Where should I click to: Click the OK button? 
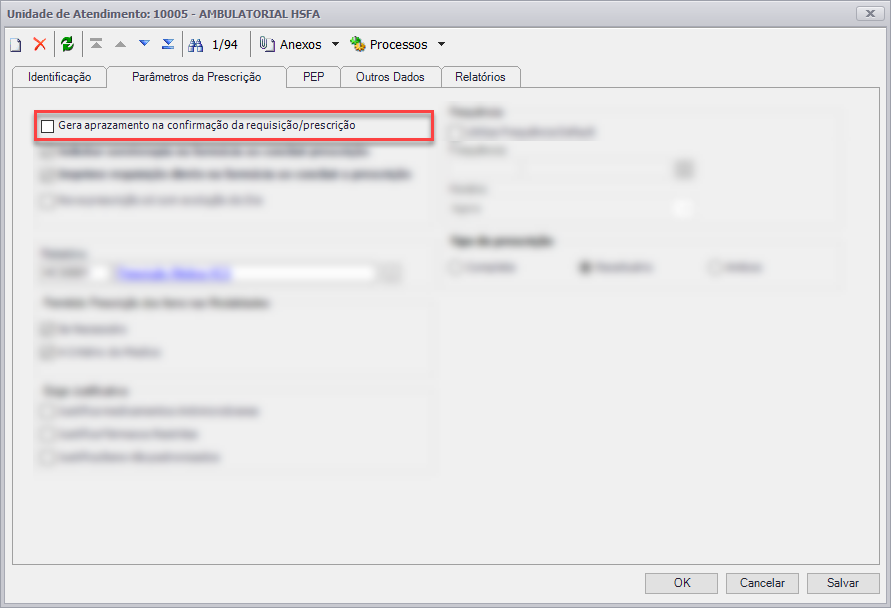tap(681, 583)
